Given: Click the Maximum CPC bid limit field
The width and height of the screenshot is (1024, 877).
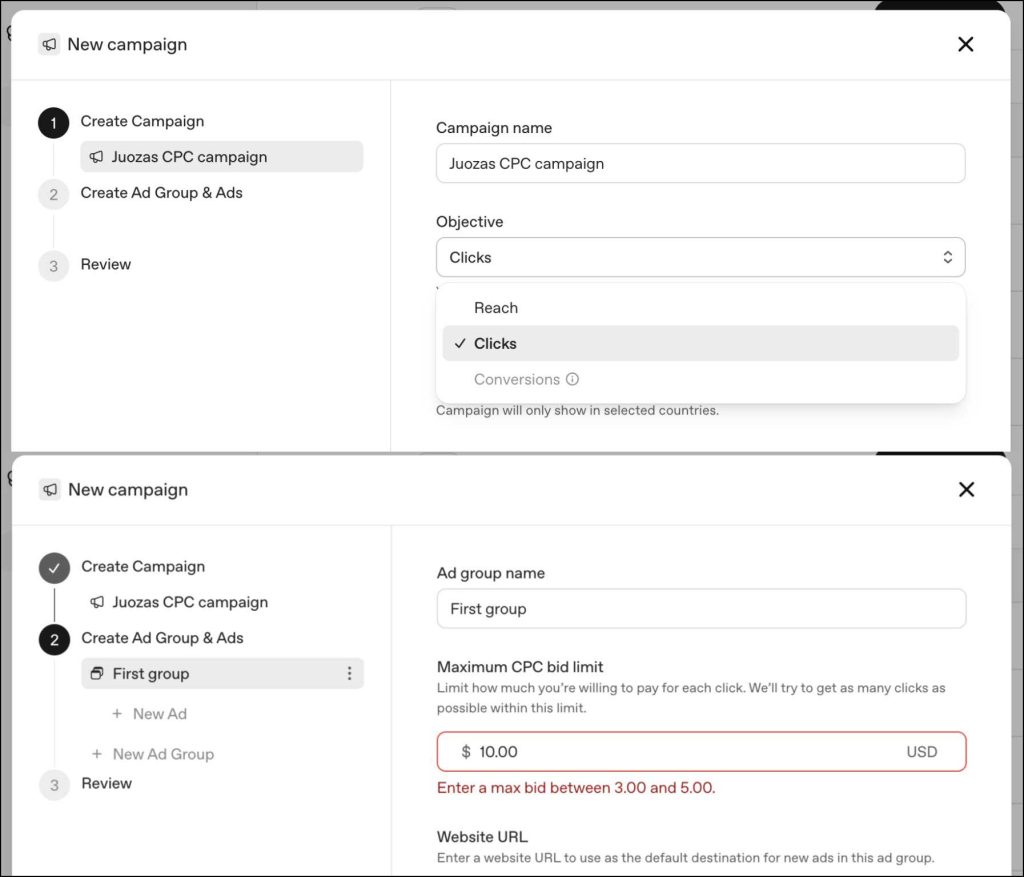Looking at the screenshot, I should tap(701, 752).
